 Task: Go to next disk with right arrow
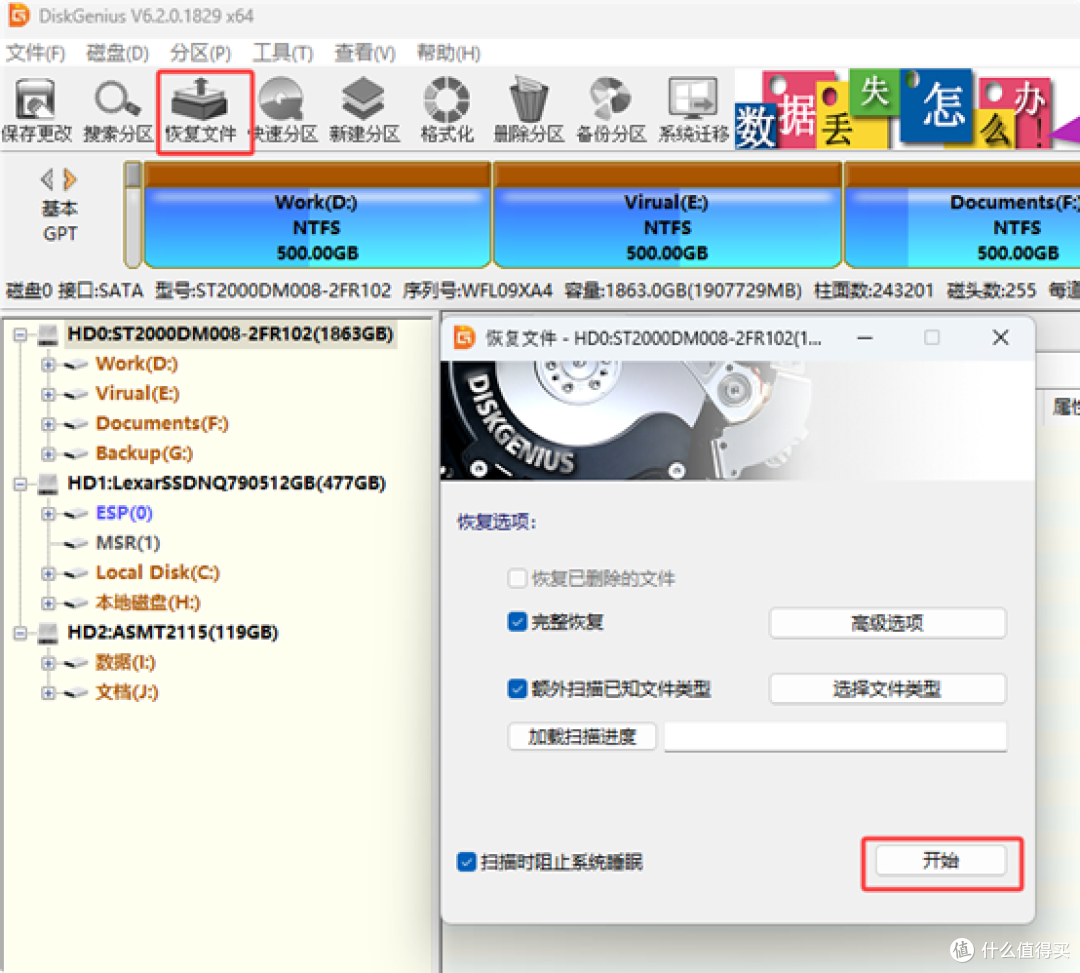[x=69, y=180]
